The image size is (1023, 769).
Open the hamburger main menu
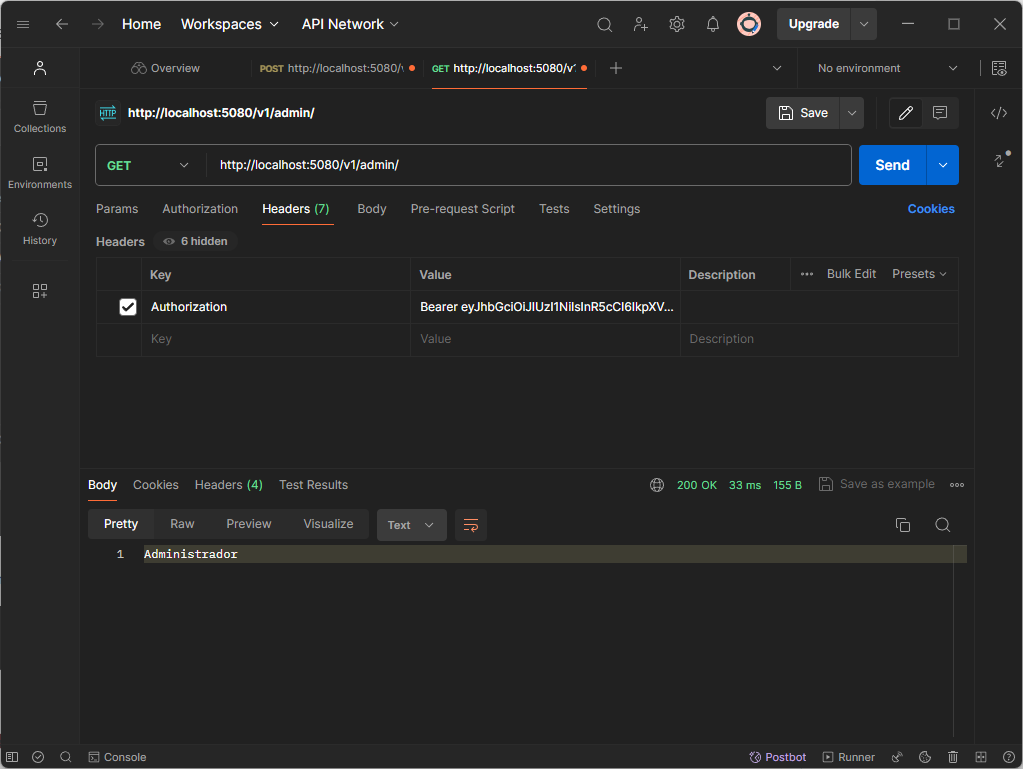[x=23, y=24]
